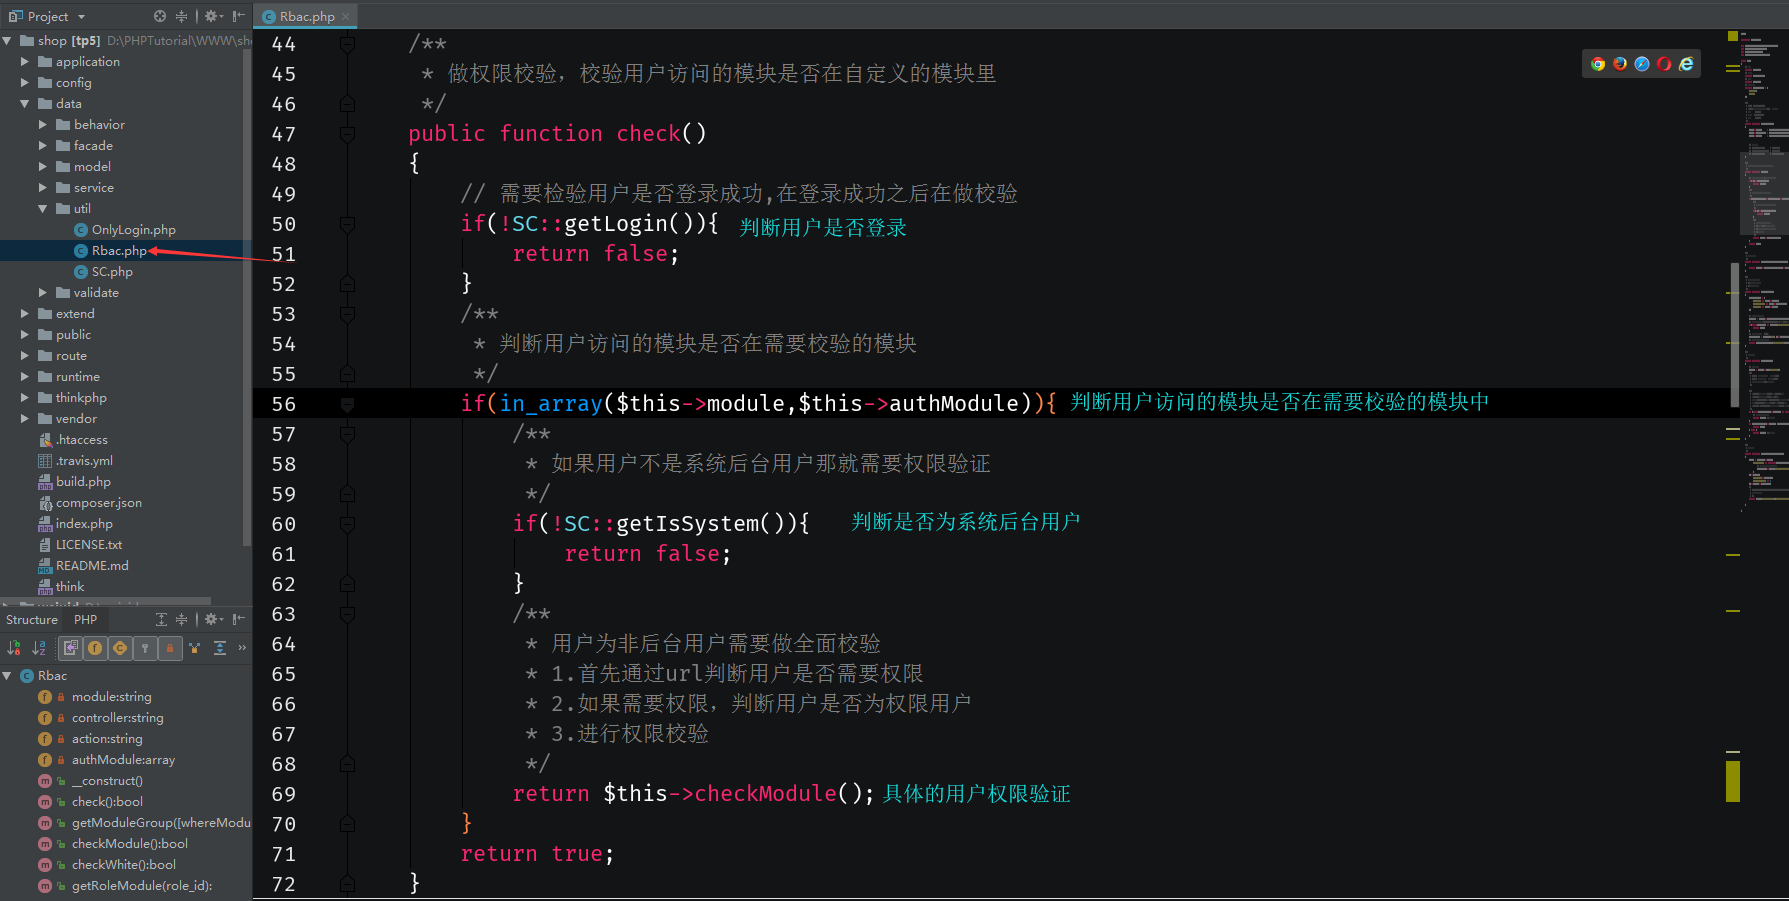Collapse the util folder in project tree

42,208
